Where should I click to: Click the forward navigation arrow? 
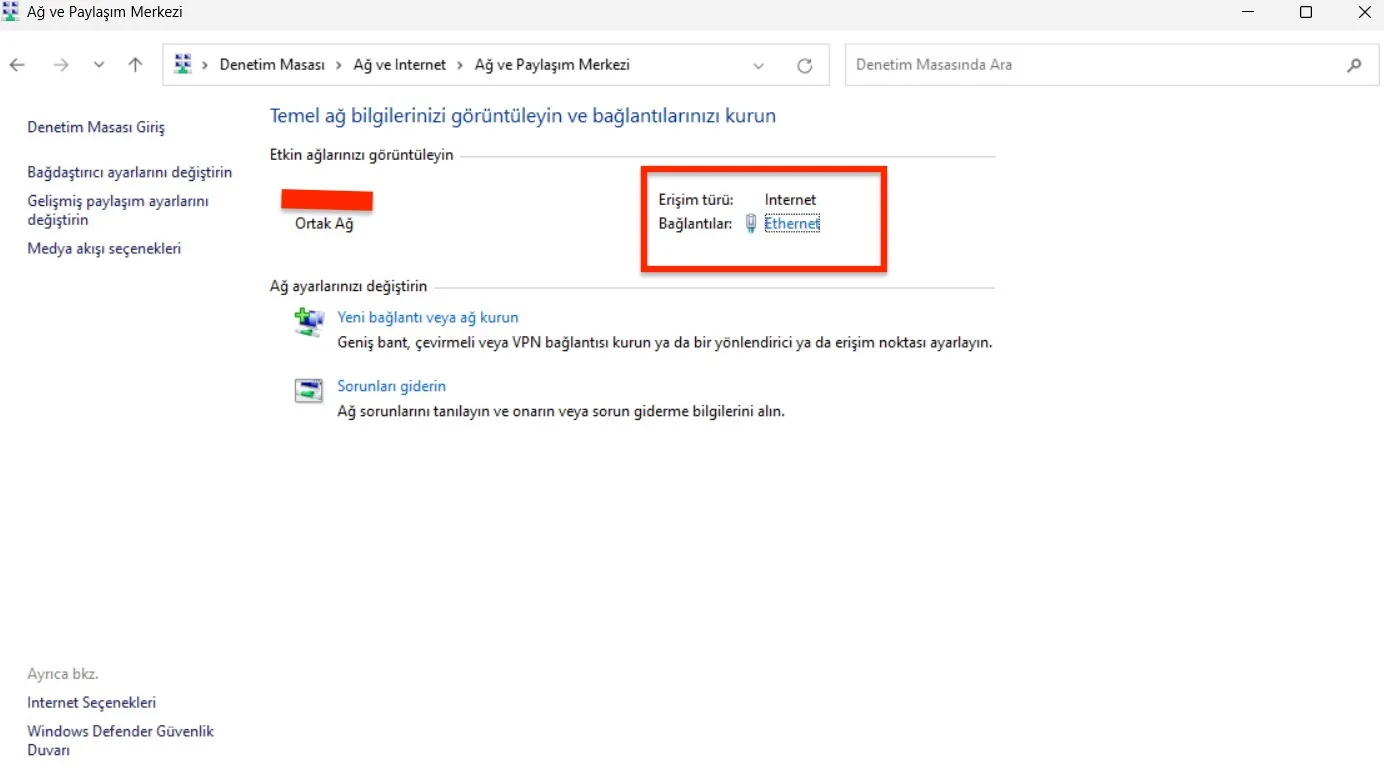61,65
